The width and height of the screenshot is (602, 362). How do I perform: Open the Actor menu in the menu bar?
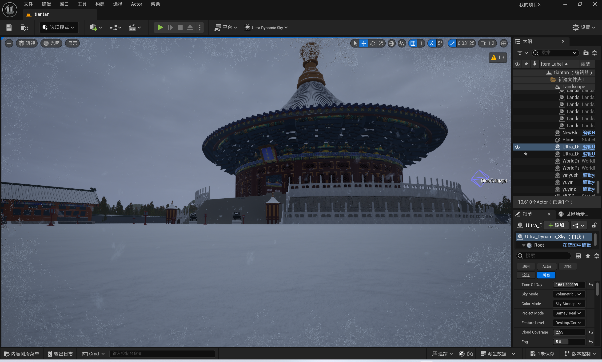136,4
